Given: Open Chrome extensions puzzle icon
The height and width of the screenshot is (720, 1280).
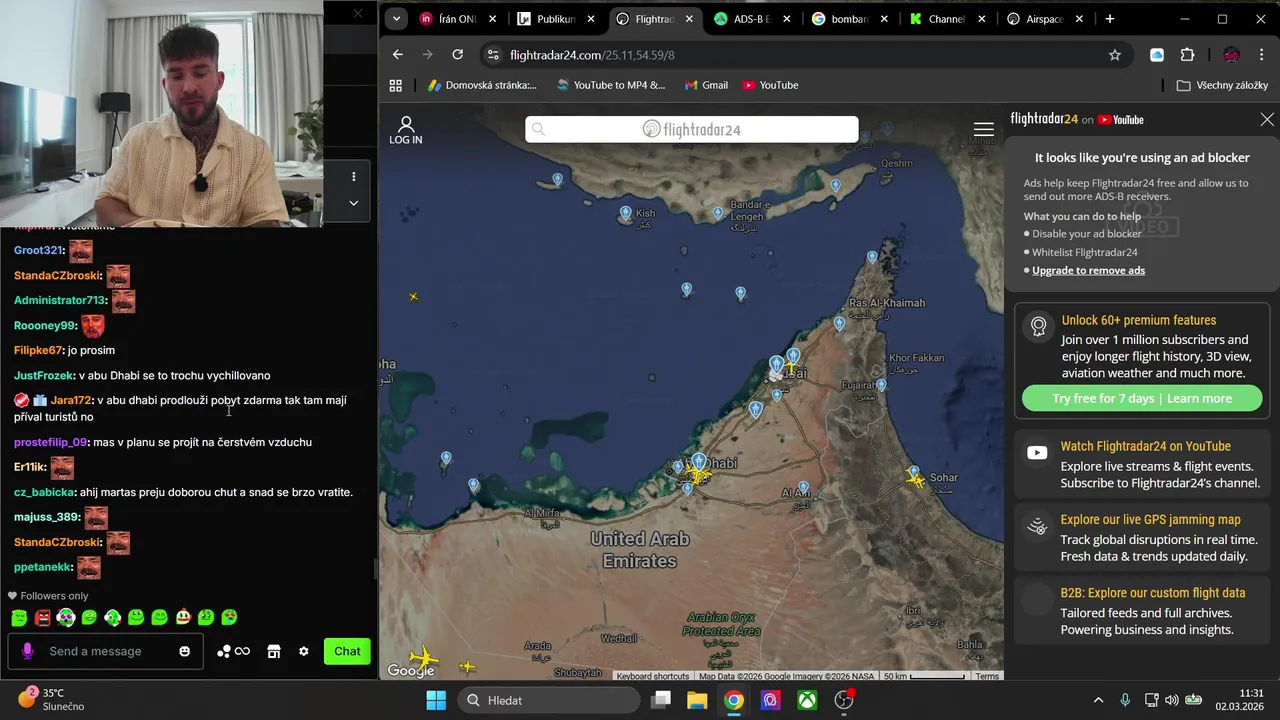Looking at the screenshot, I should [1187, 55].
